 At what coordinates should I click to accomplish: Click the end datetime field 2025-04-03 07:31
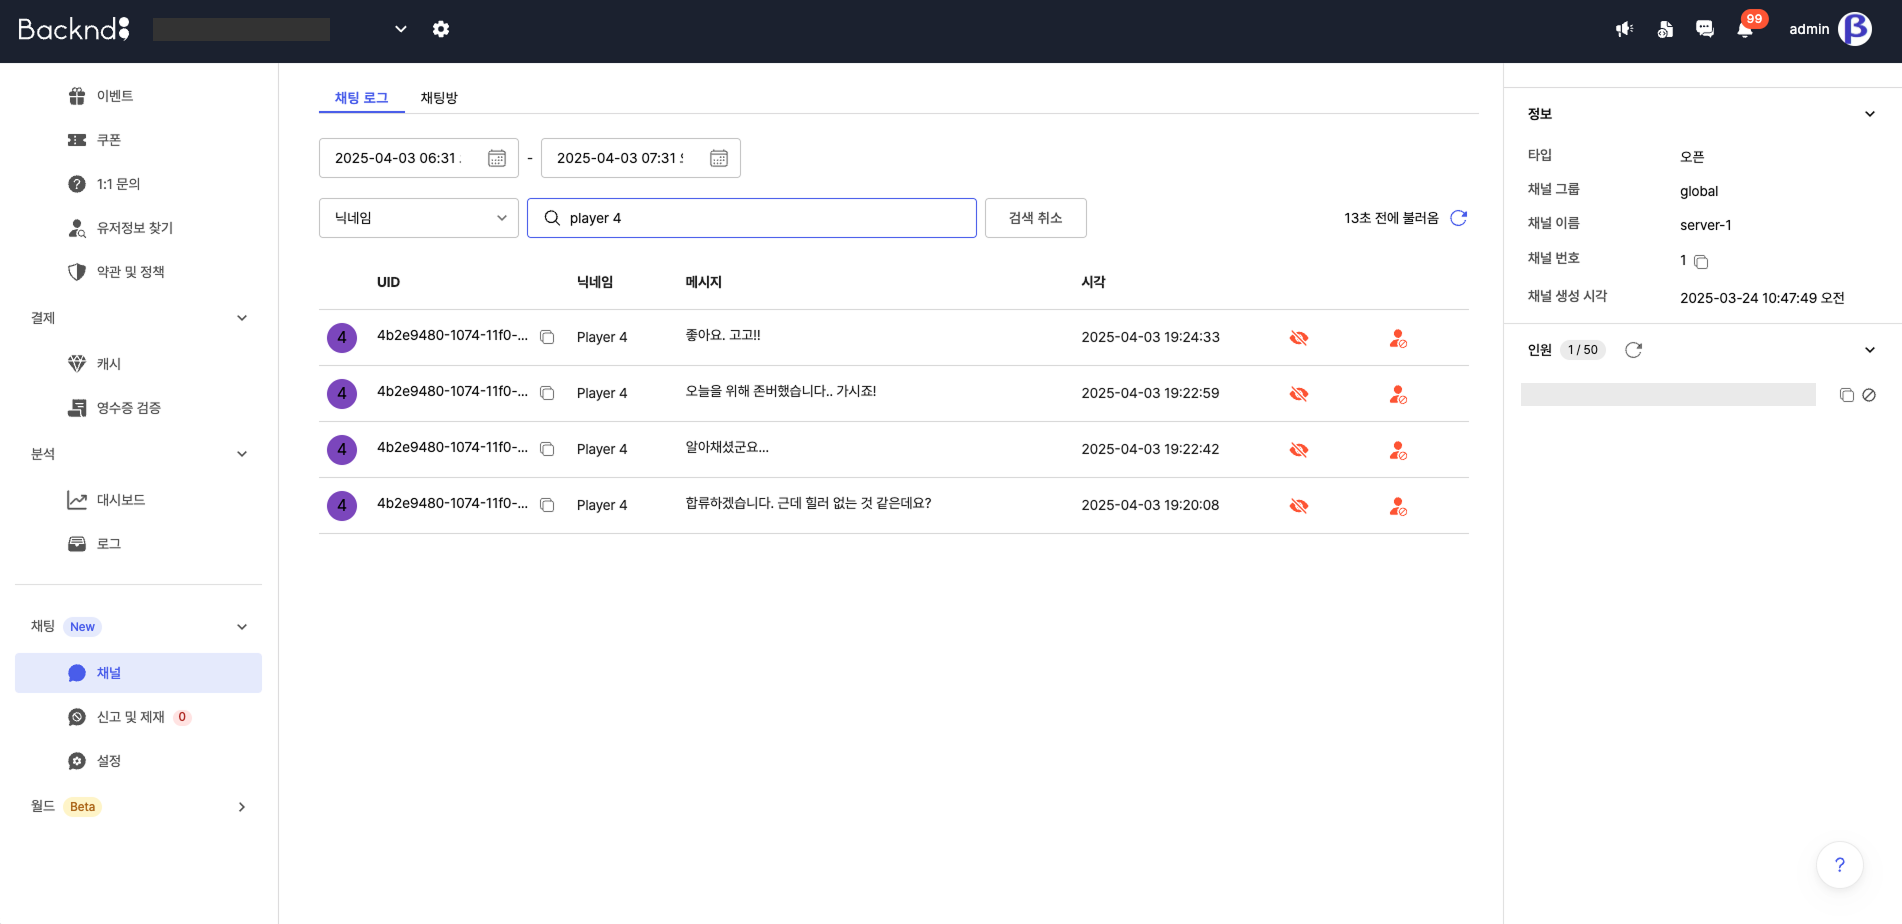pyautogui.click(x=641, y=158)
